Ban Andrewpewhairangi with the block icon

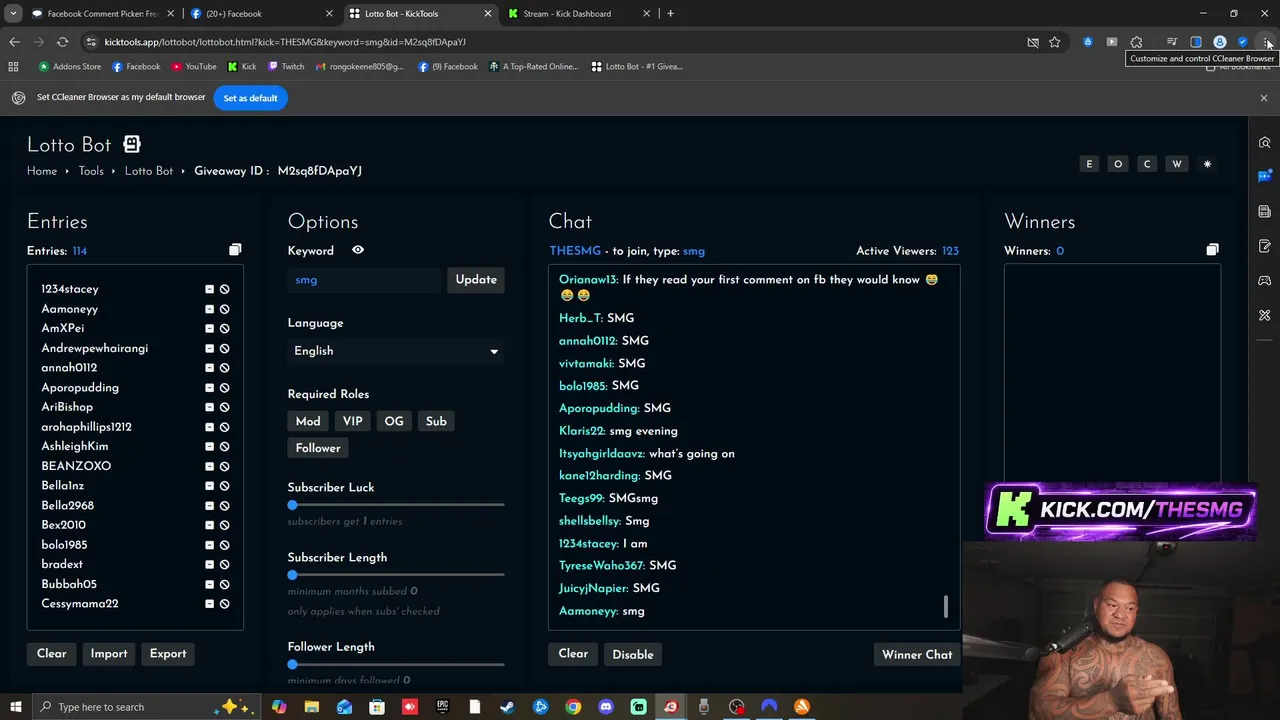225,348
